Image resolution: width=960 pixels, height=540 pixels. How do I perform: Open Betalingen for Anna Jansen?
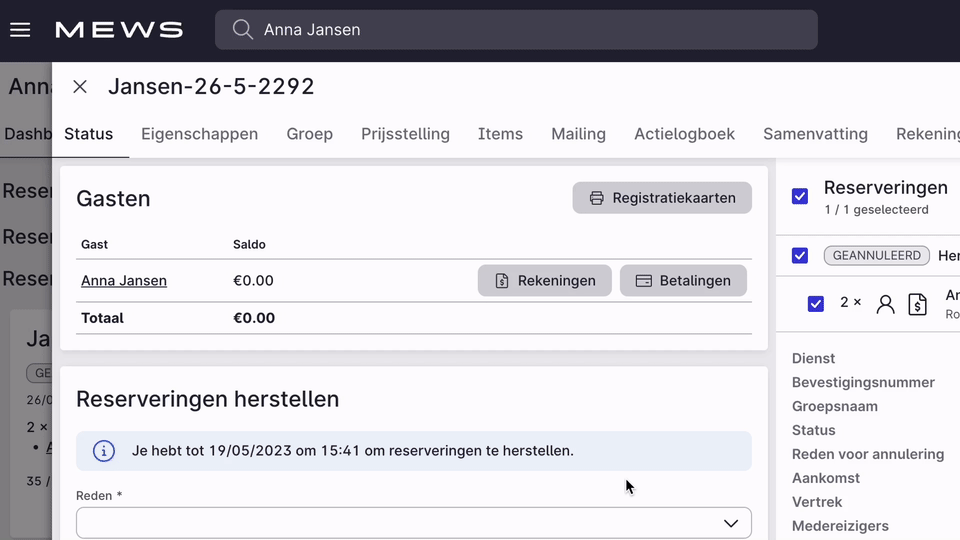click(685, 281)
